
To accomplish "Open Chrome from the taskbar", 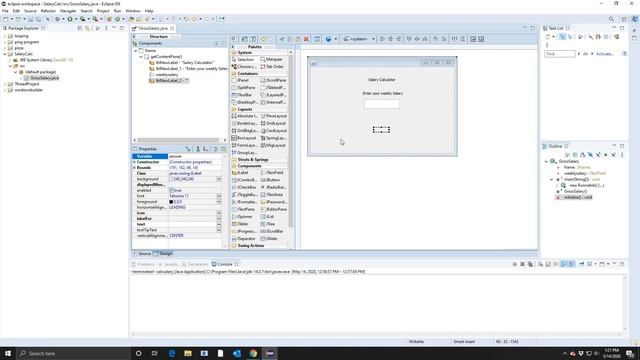I will [x=253, y=353].
